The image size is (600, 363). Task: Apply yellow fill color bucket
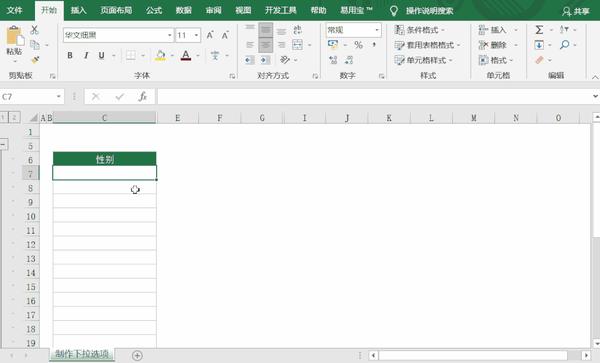pos(161,55)
